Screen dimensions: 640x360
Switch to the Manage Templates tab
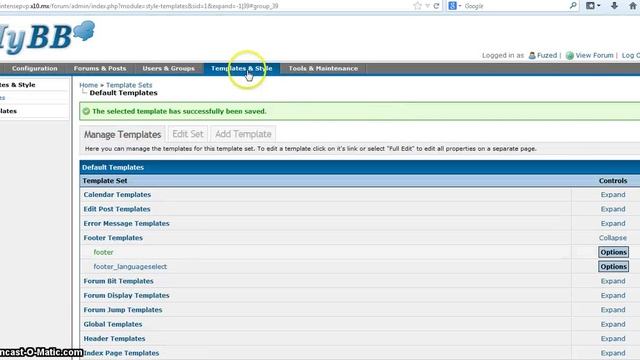122,134
